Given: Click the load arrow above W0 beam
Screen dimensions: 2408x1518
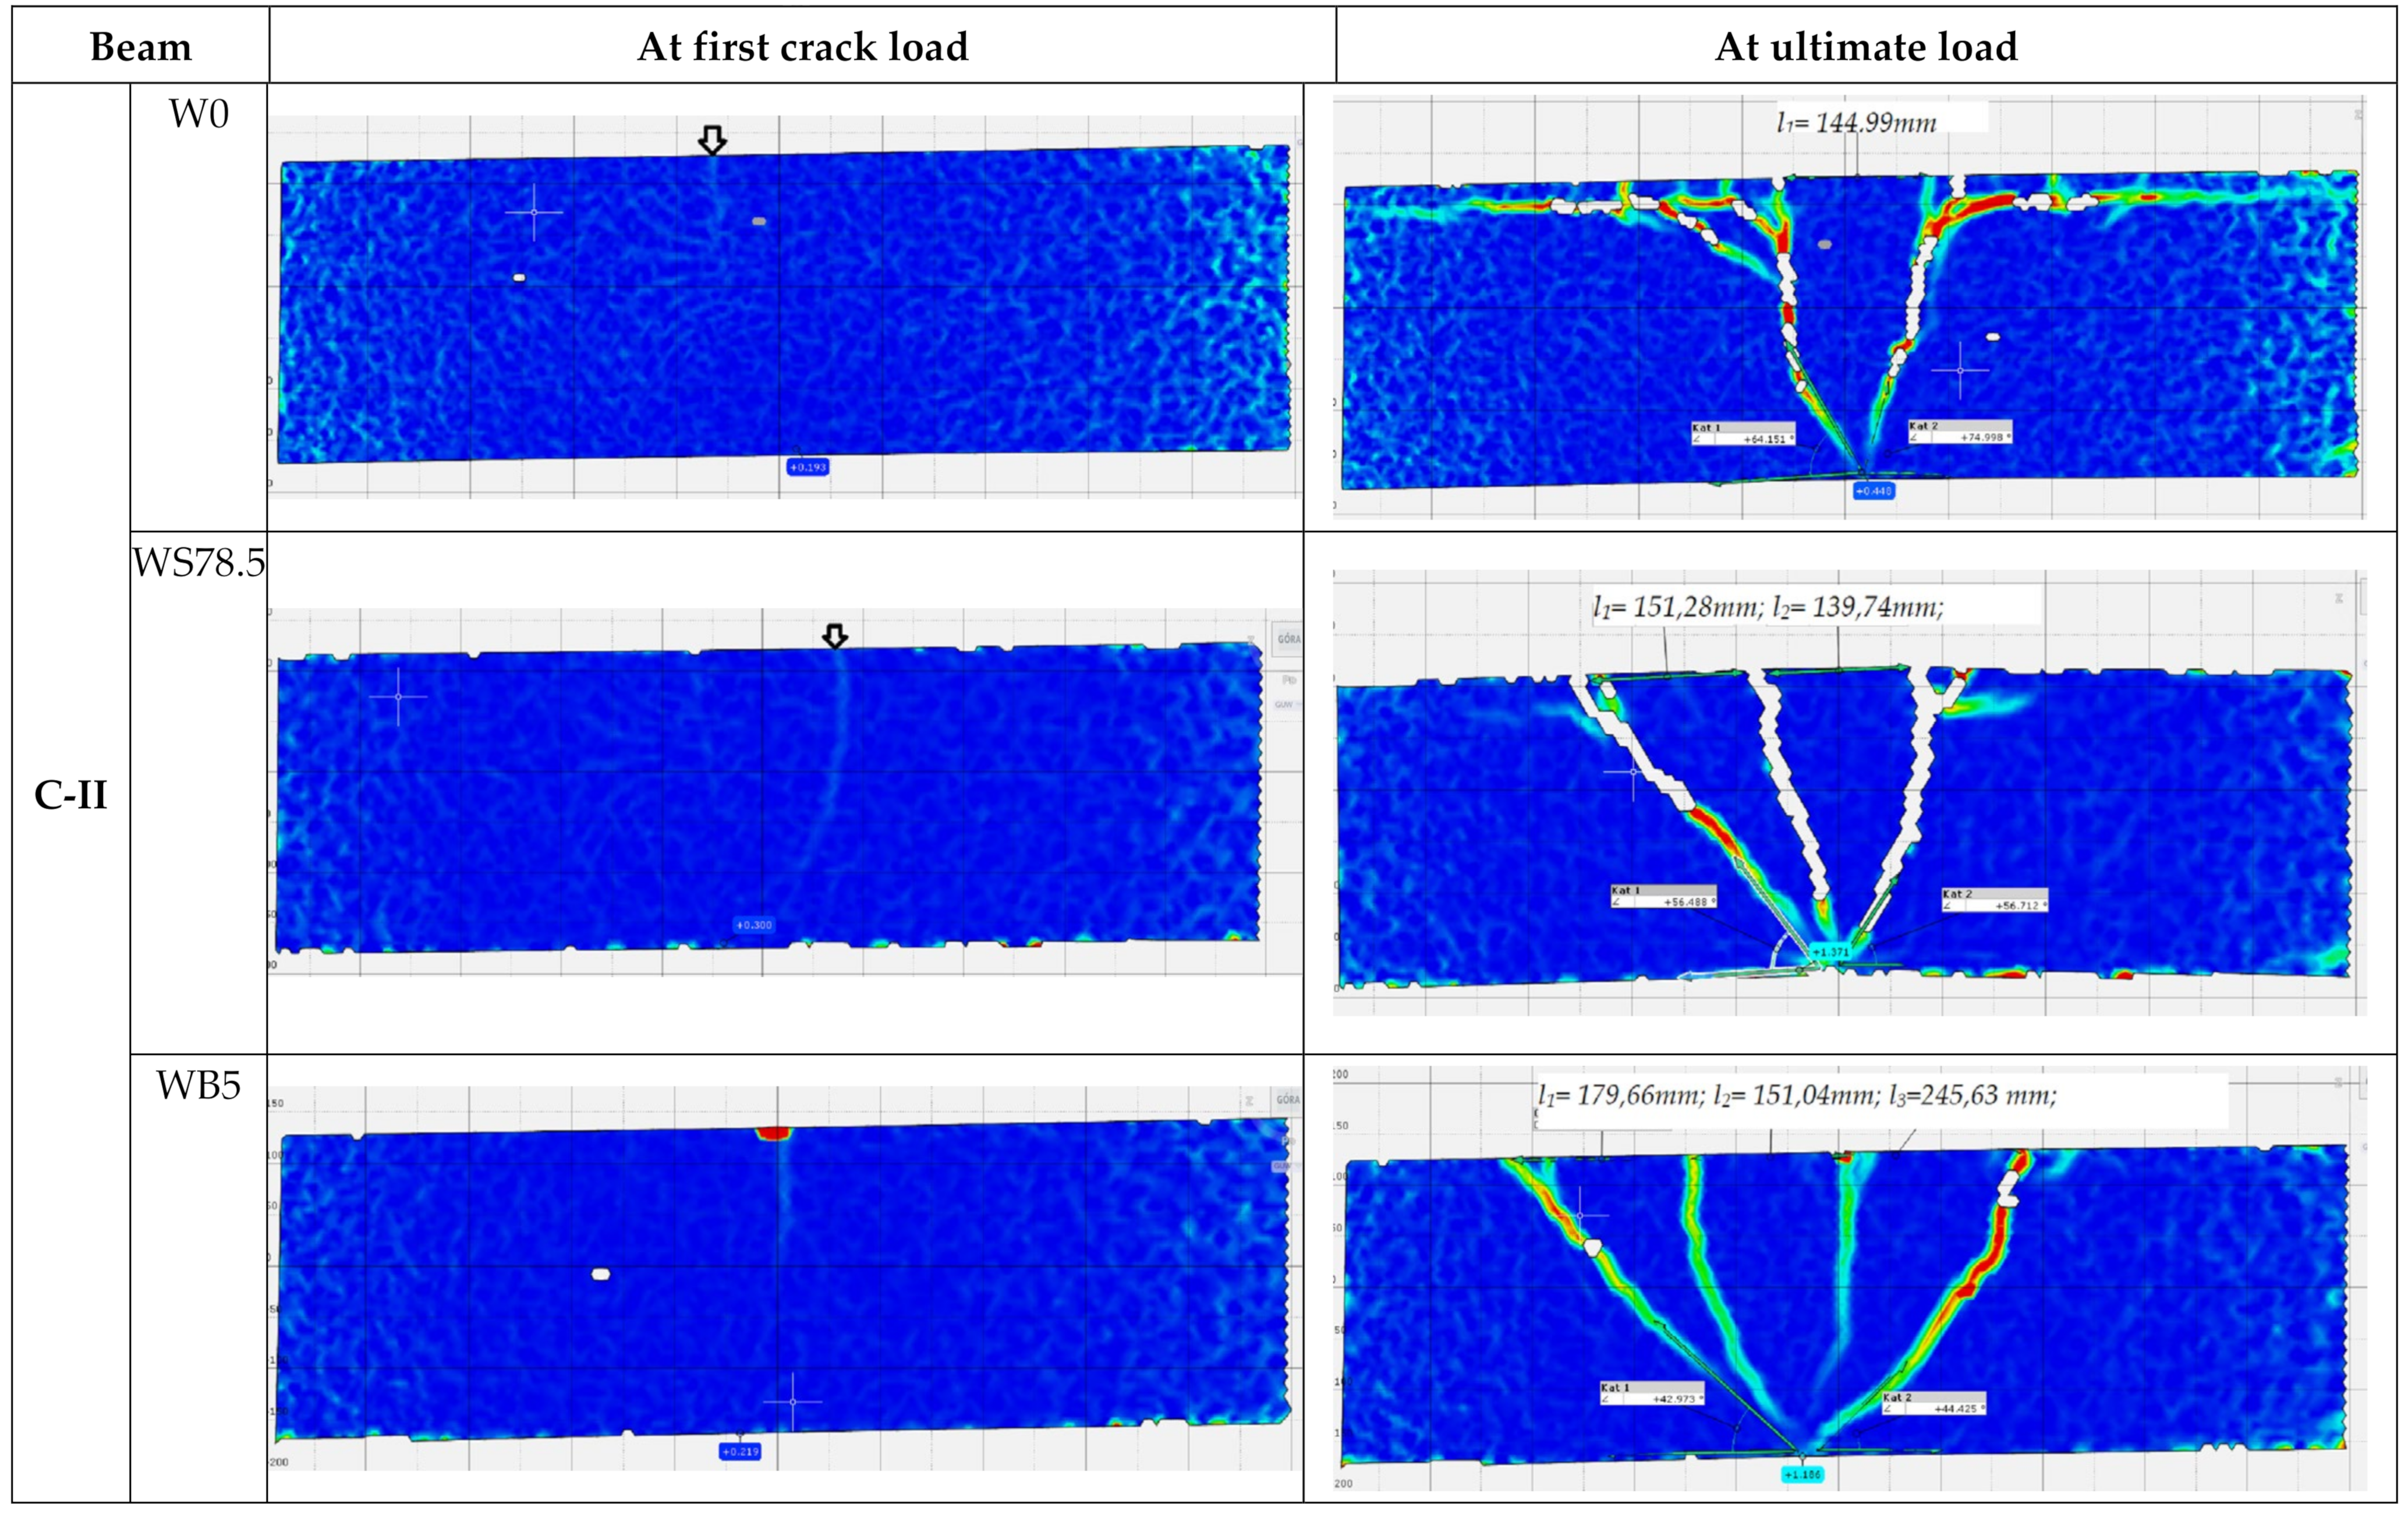Looking at the screenshot, I should point(712,140).
